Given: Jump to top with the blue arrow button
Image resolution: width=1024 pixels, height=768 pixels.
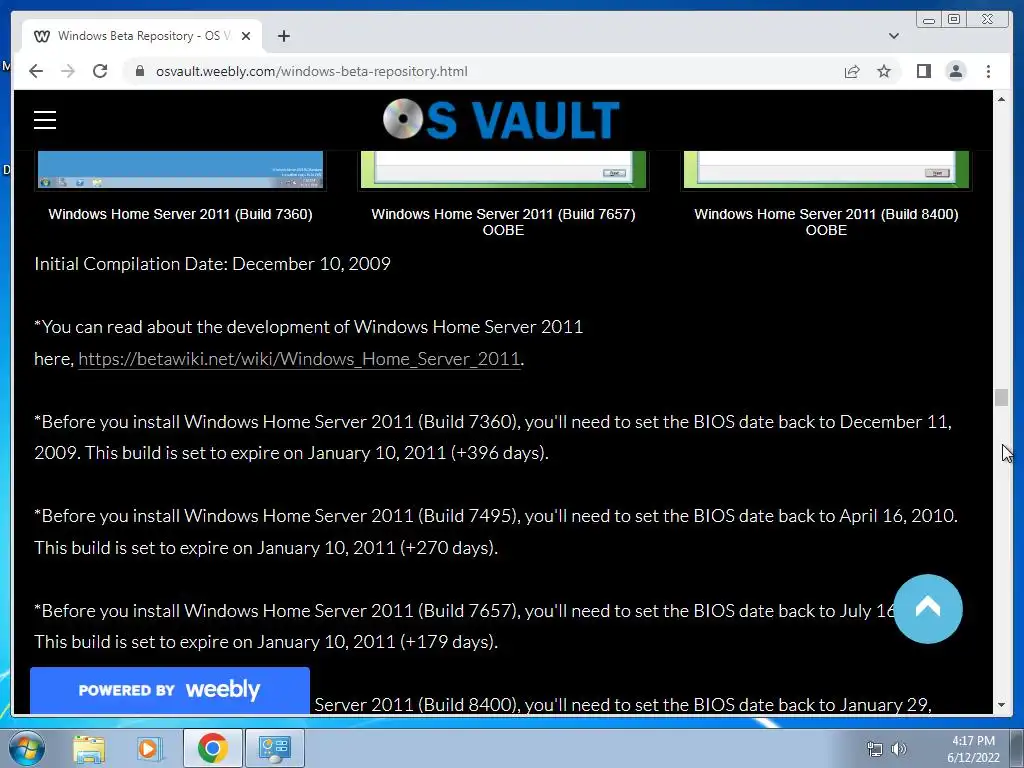Looking at the screenshot, I should 927,609.
